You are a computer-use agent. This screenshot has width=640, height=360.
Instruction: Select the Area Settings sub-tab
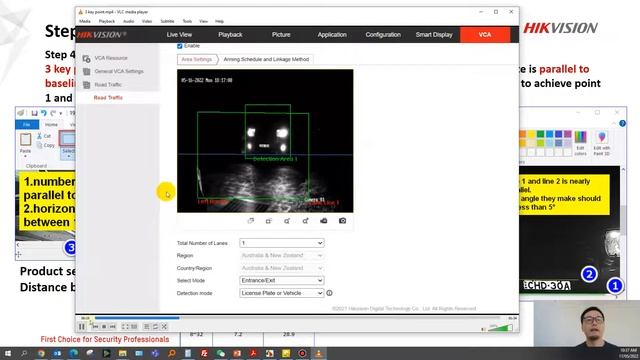point(197,59)
